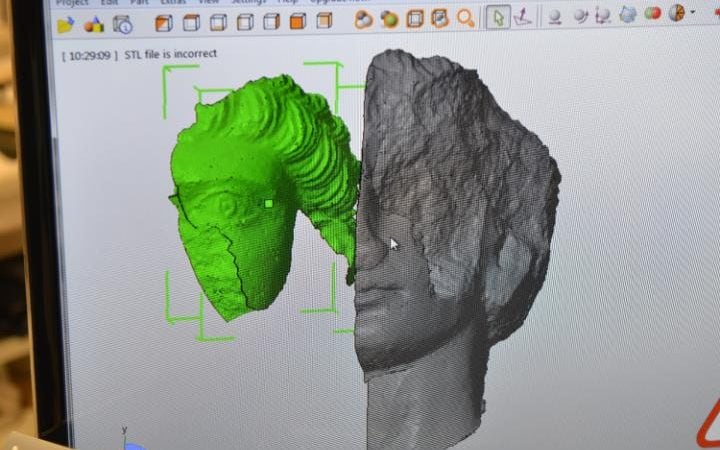Viewport: 720px width, 450px height.
Task: Choose the view cube with solid orange face
Action: 299,20
